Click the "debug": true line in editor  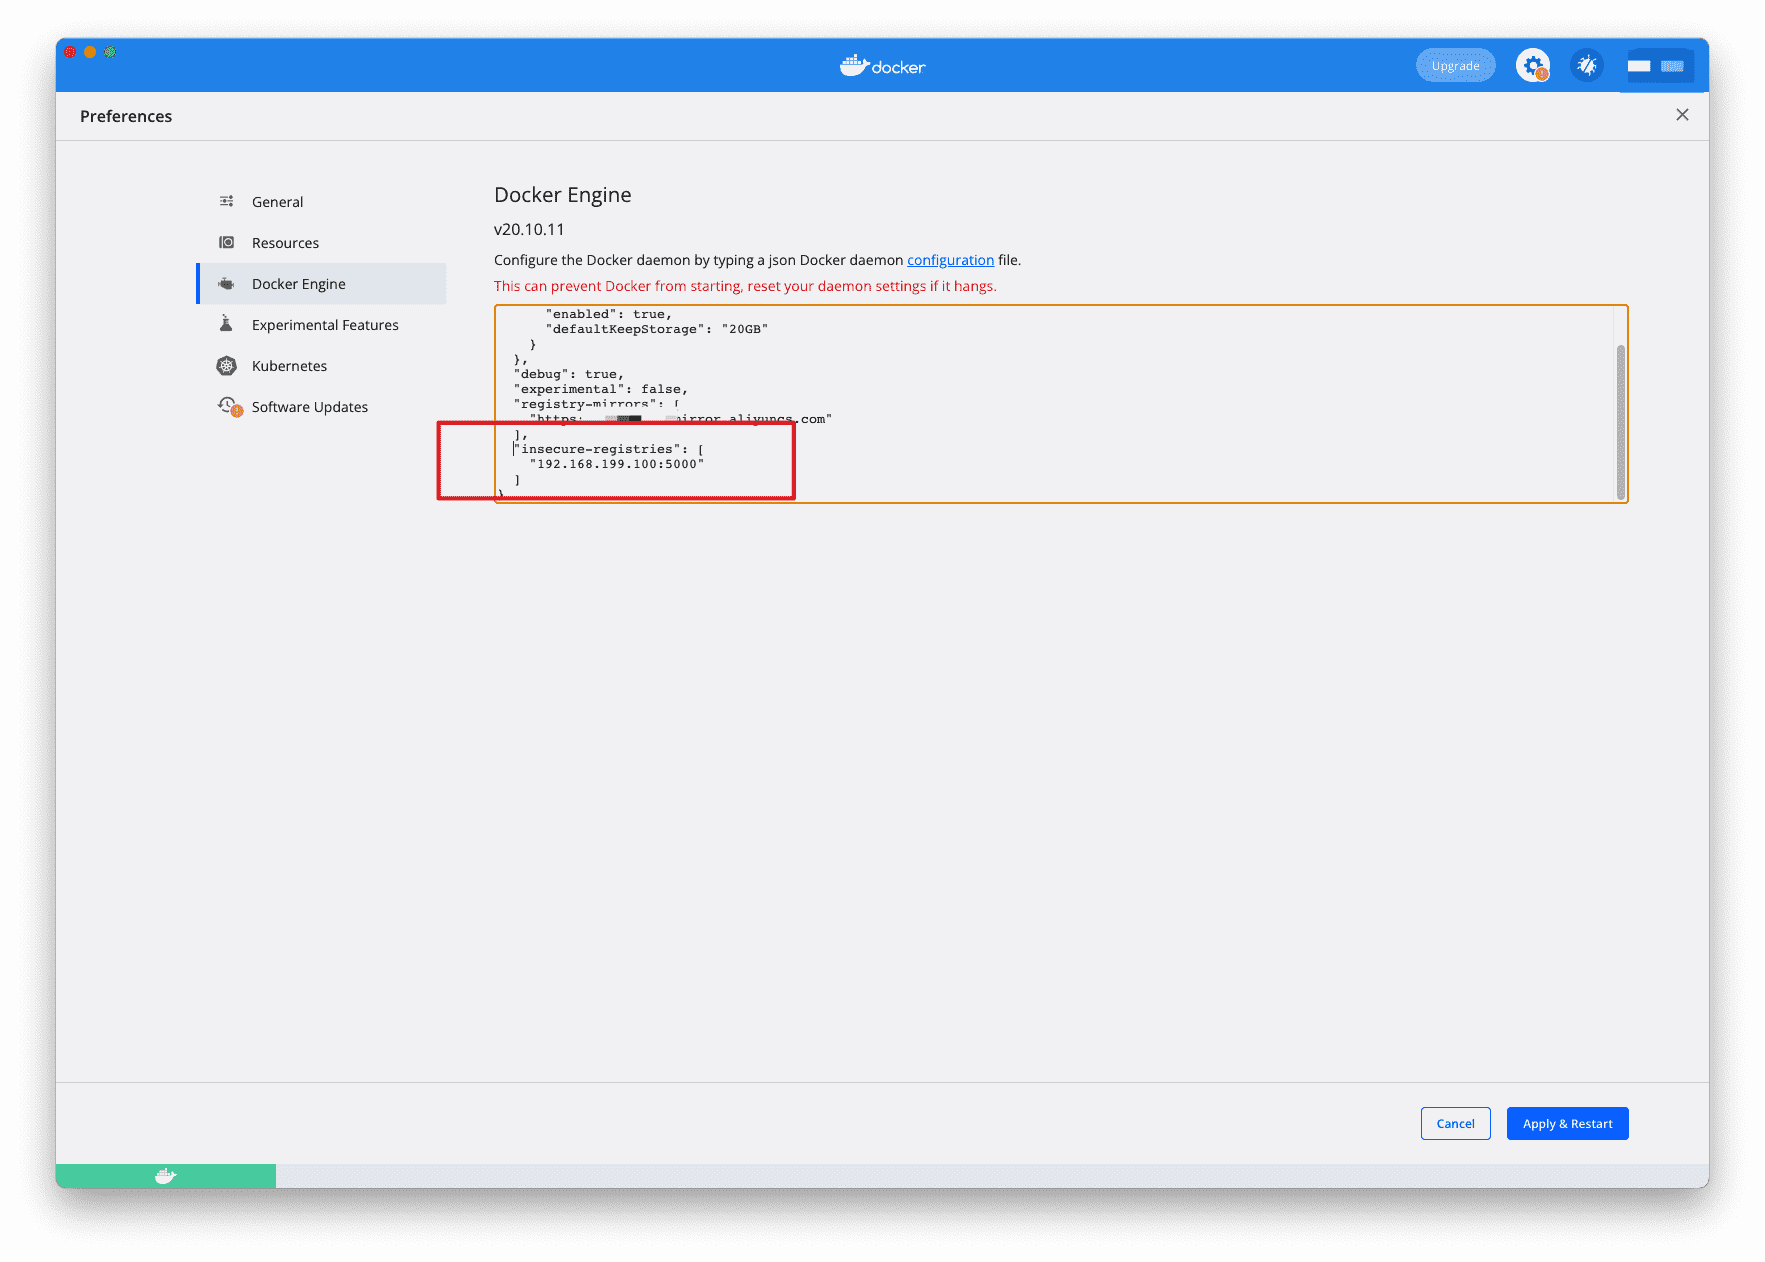click(x=570, y=374)
